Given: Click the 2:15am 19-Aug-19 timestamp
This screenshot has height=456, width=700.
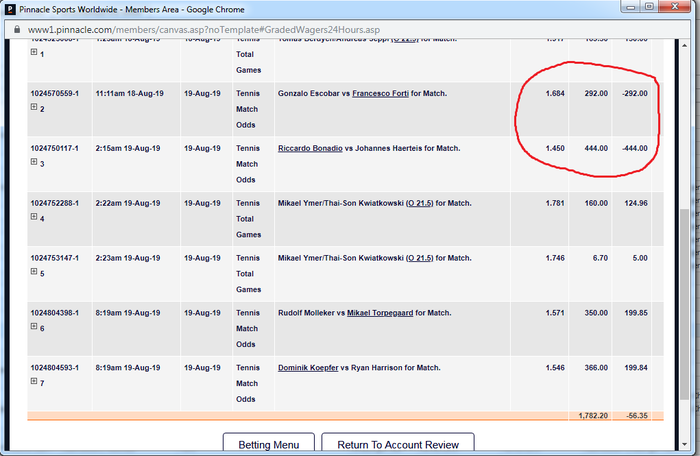Looking at the screenshot, I should pyautogui.click(x=128, y=148).
